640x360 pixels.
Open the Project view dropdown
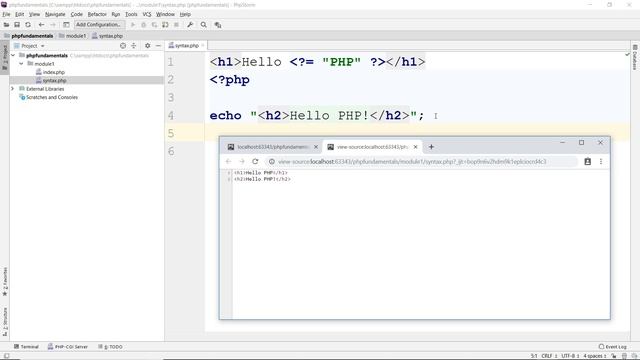(x=29, y=46)
